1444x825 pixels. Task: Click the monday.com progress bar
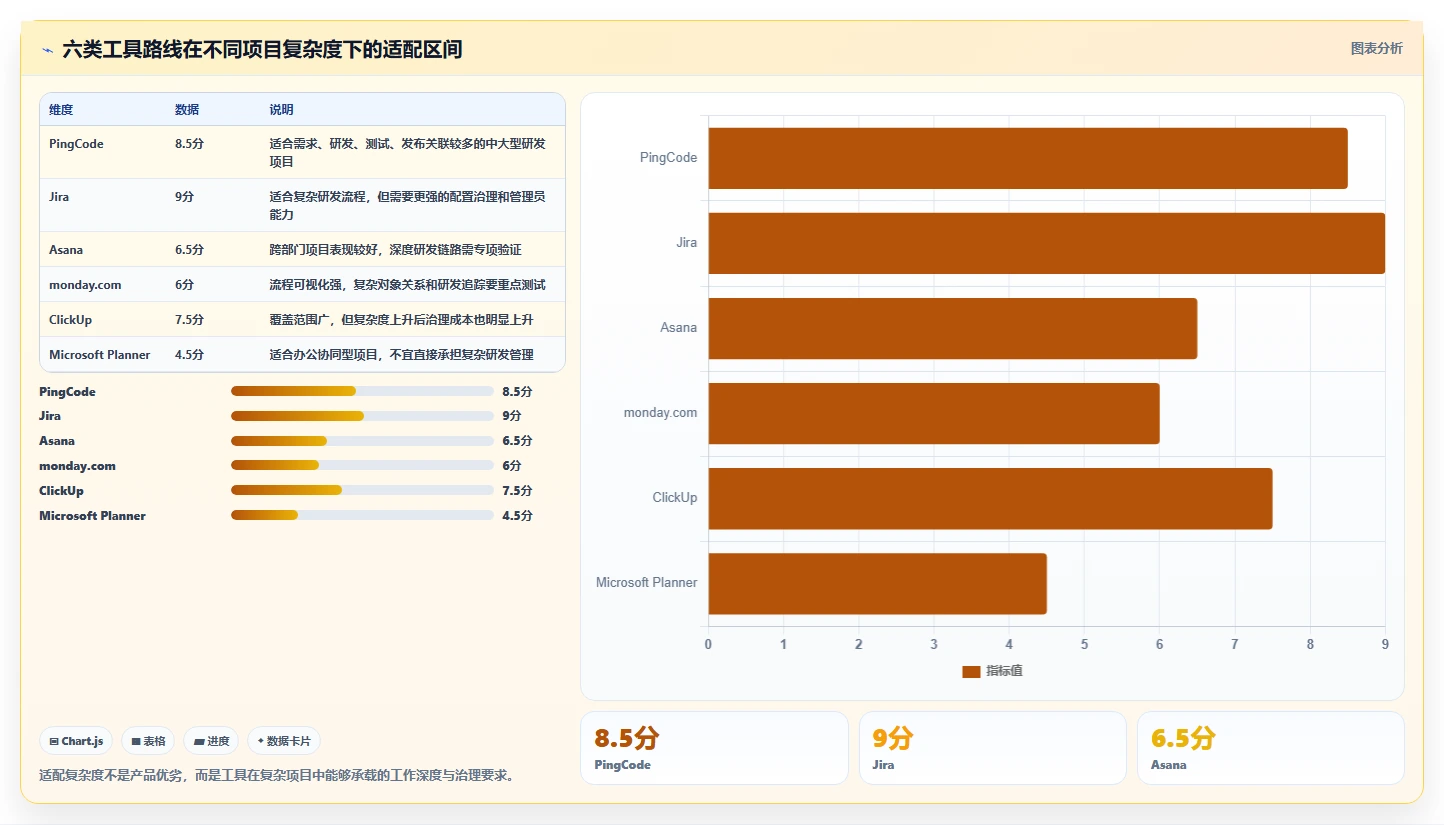pos(362,466)
